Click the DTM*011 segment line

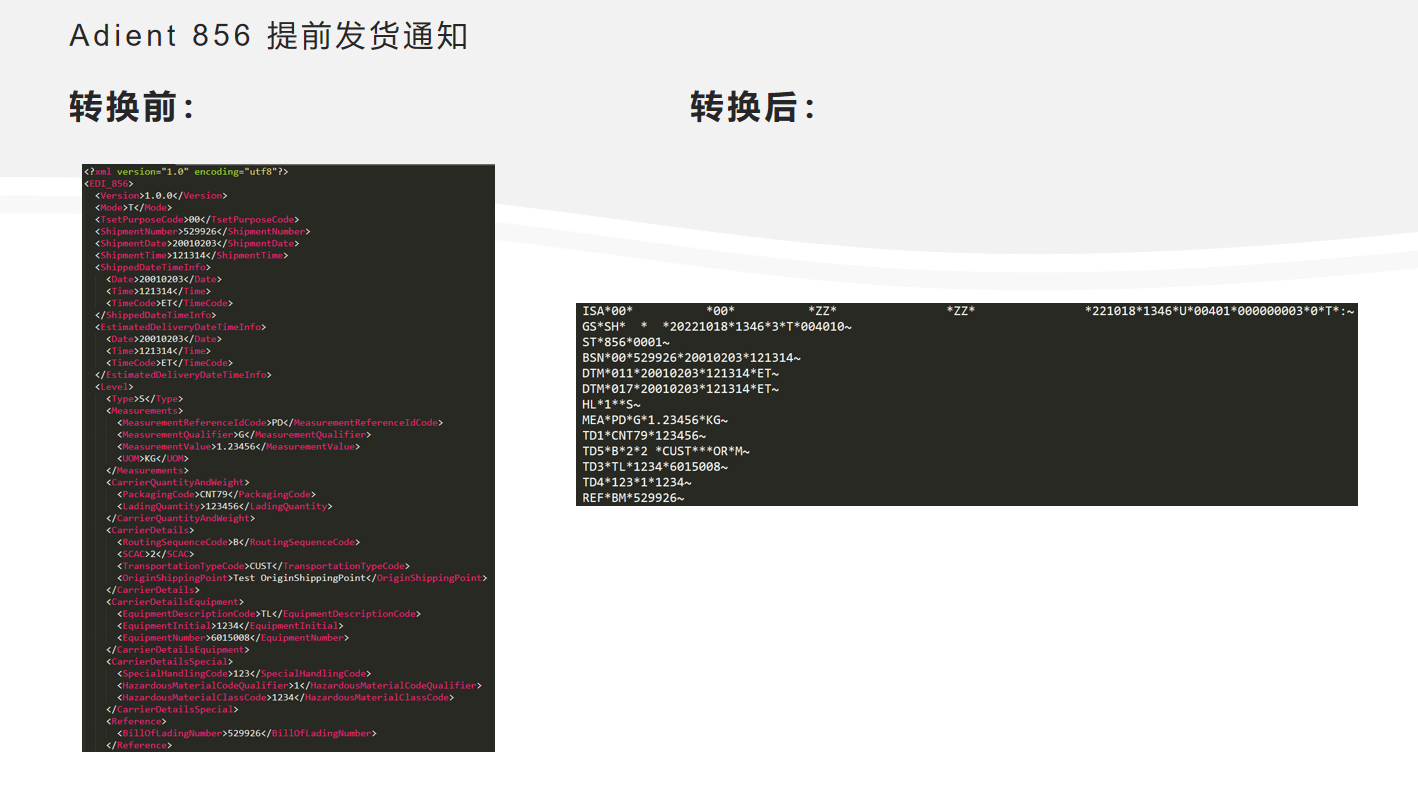[x=681, y=373]
